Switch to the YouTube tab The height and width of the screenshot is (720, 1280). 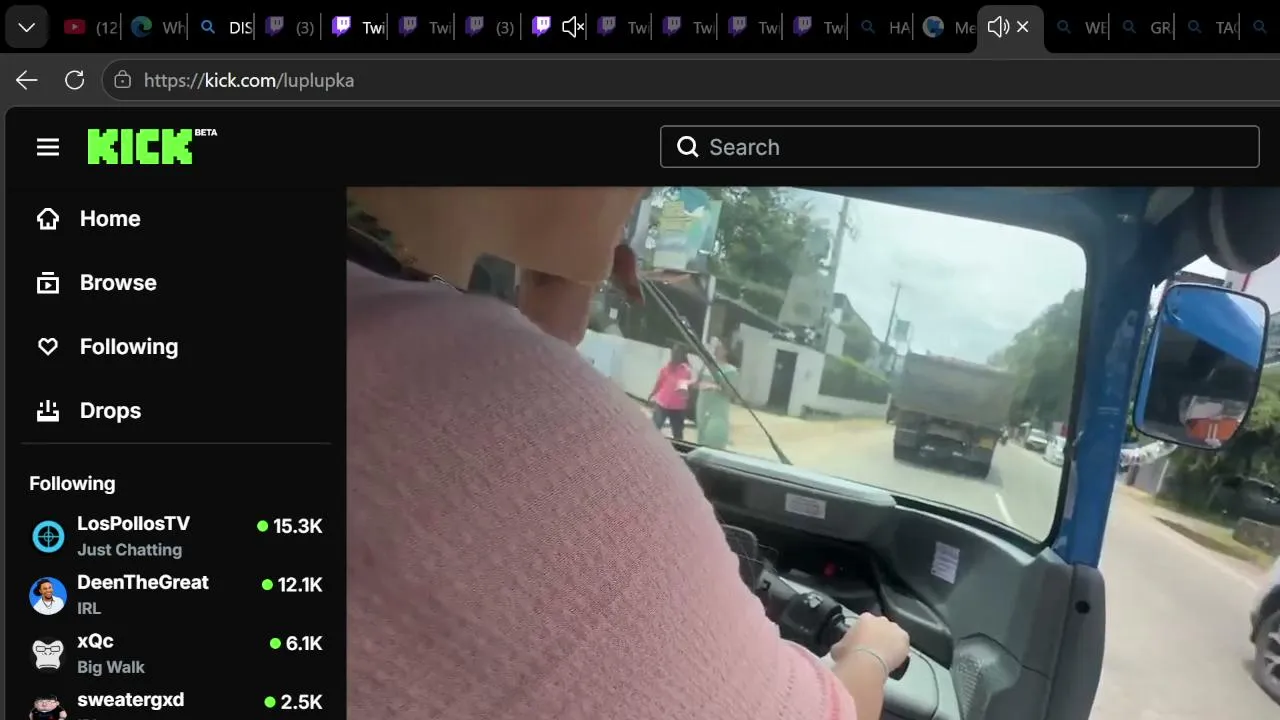pyautogui.click(x=90, y=27)
